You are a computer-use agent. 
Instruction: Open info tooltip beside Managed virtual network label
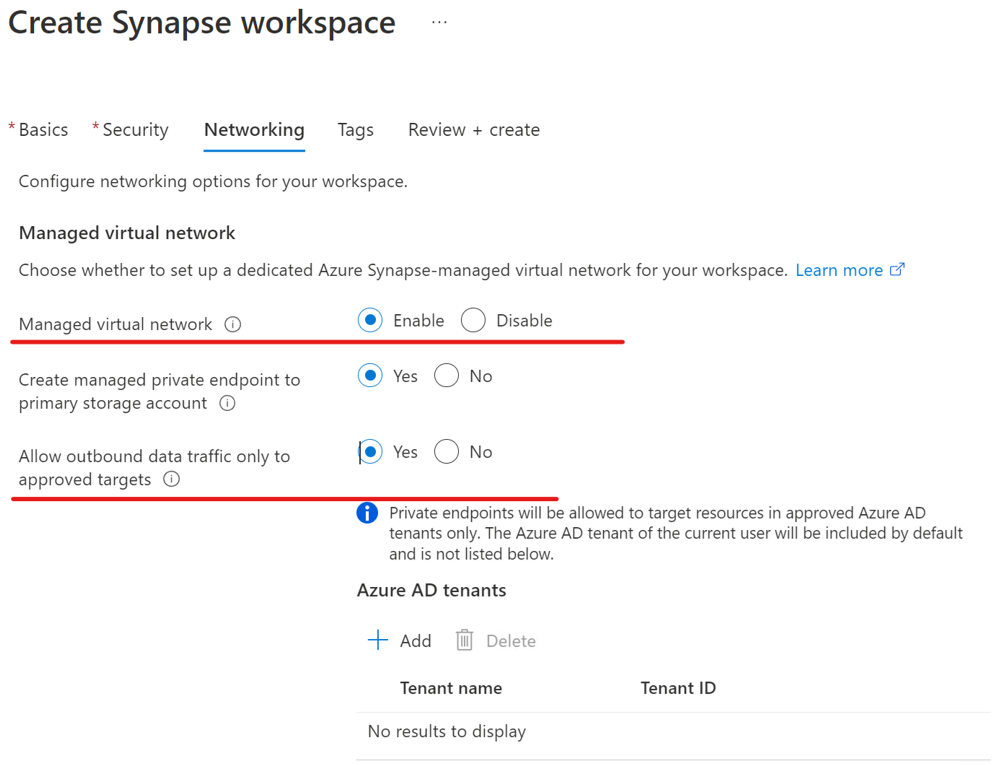[233, 324]
